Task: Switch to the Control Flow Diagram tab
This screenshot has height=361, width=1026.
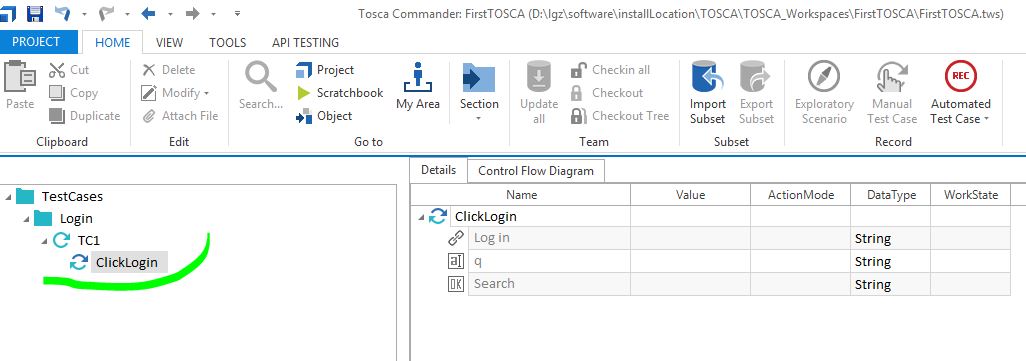Action: pyautogui.click(x=536, y=171)
